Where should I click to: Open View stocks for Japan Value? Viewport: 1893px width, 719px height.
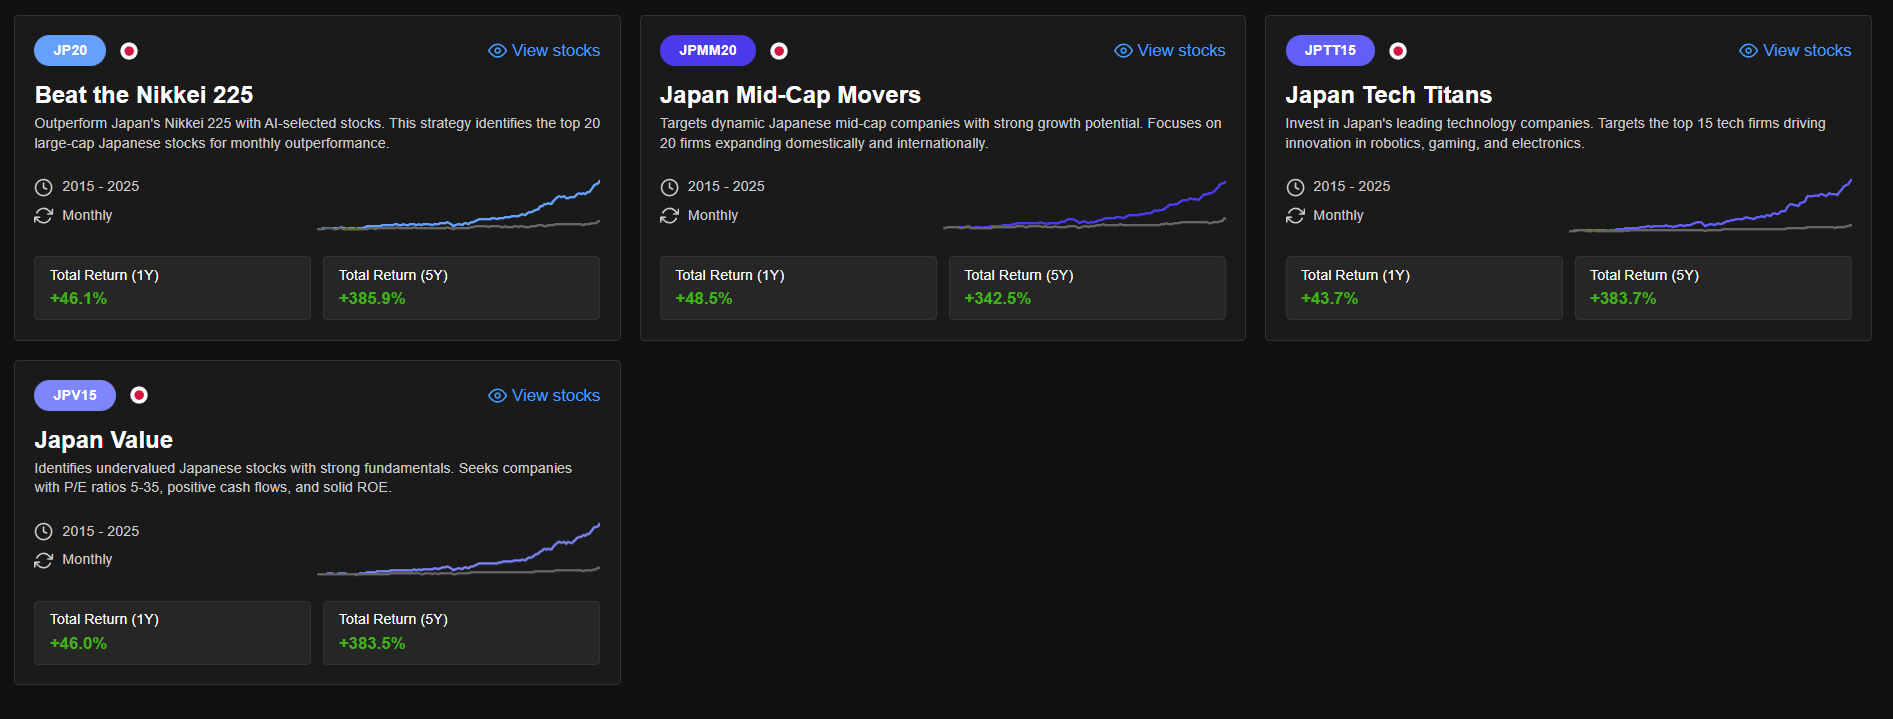coord(544,396)
